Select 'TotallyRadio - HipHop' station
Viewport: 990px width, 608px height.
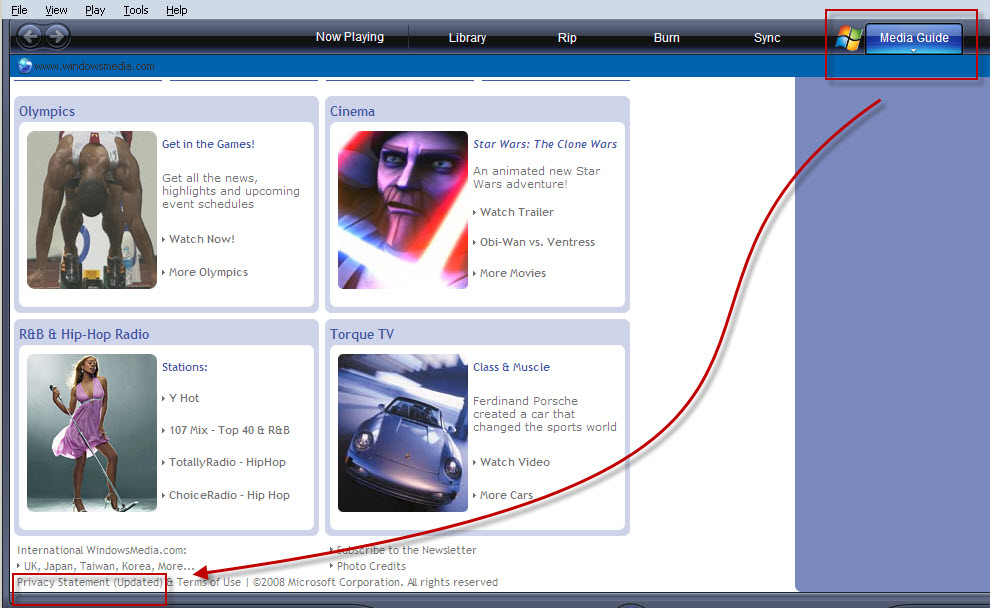[x=227, y=462]
